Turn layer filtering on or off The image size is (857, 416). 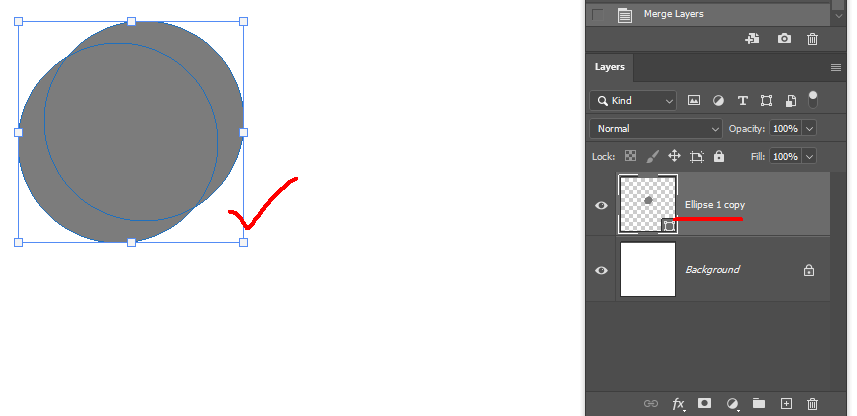[x=813, y=99]
